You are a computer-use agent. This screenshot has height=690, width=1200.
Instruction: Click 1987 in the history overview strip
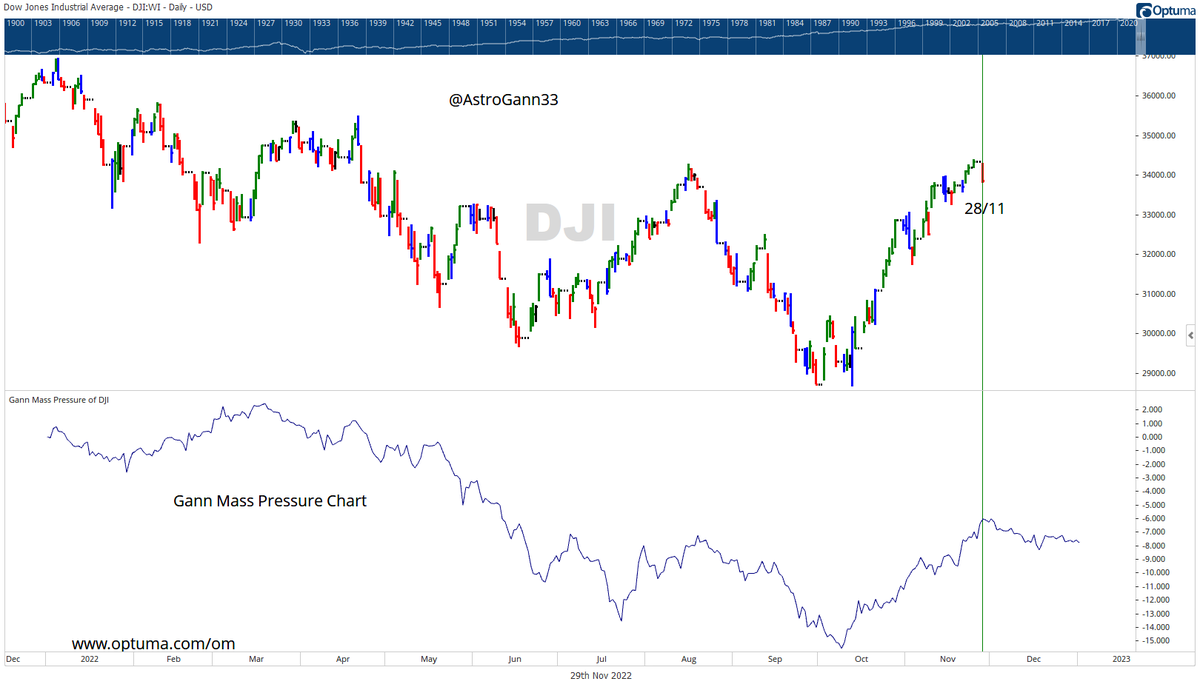(x=821, y=22)
